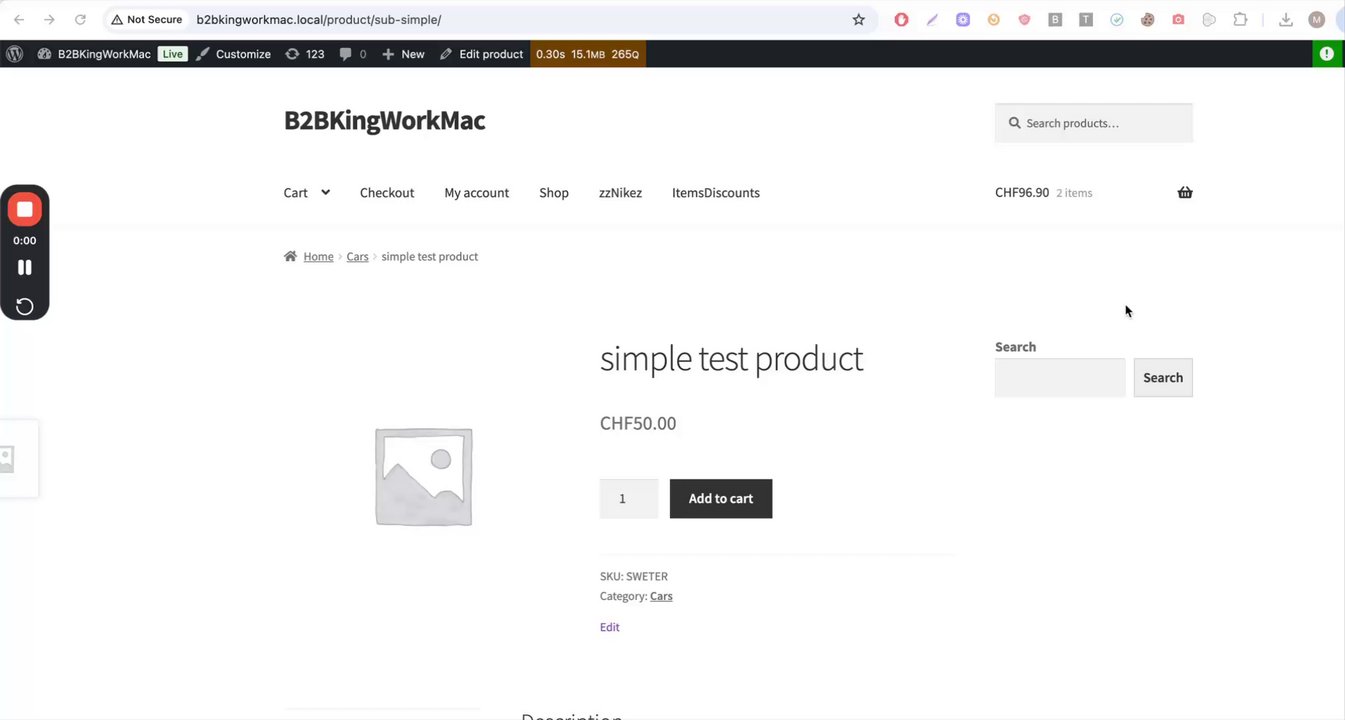Pause the recording
This screenshot has height=720, width=1345.
click(x=25, y=267)
